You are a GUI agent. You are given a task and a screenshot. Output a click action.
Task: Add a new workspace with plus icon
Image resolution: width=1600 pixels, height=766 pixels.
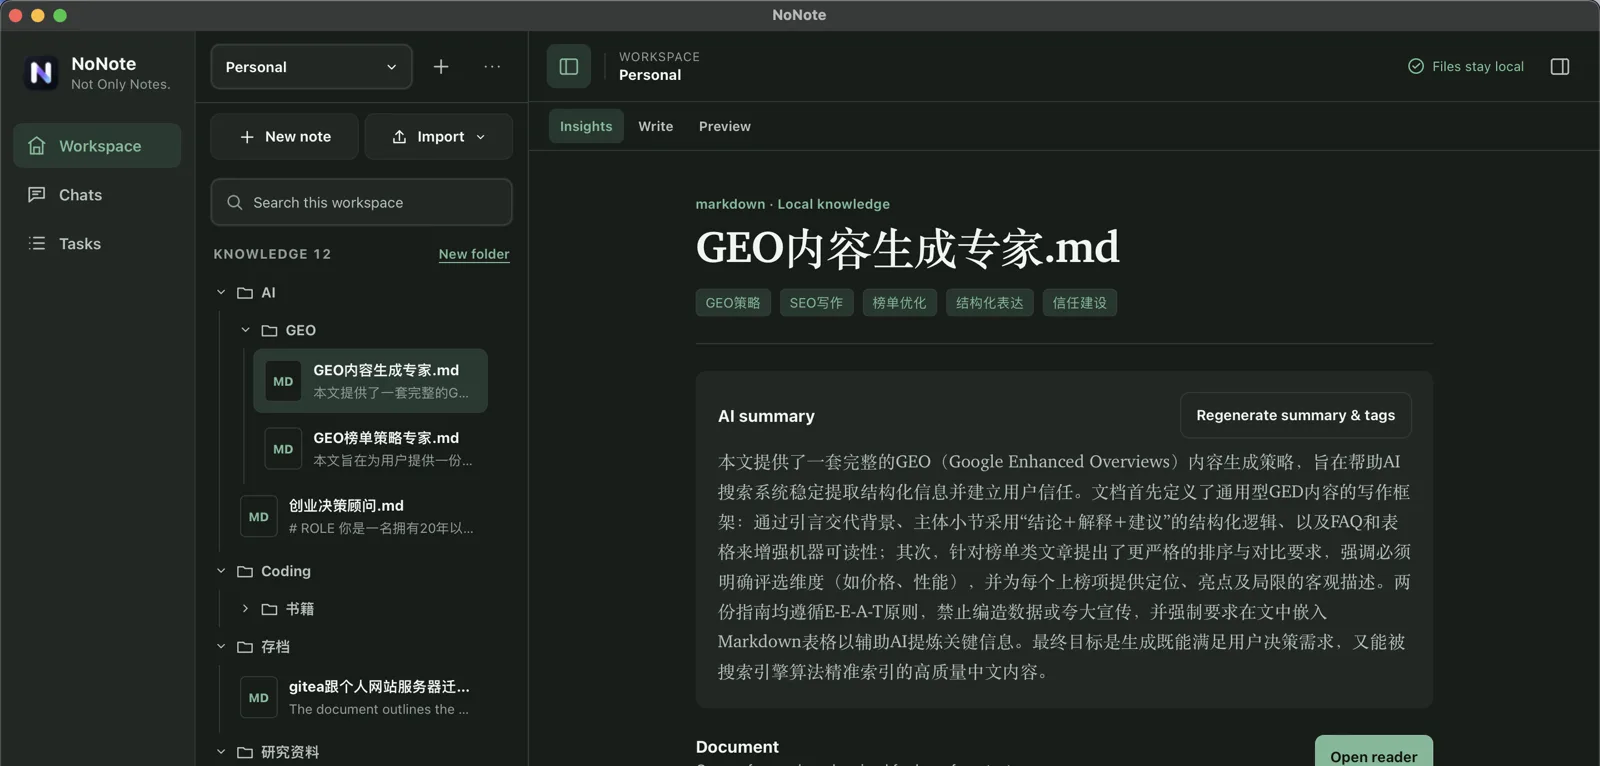(x=441, y=67)
